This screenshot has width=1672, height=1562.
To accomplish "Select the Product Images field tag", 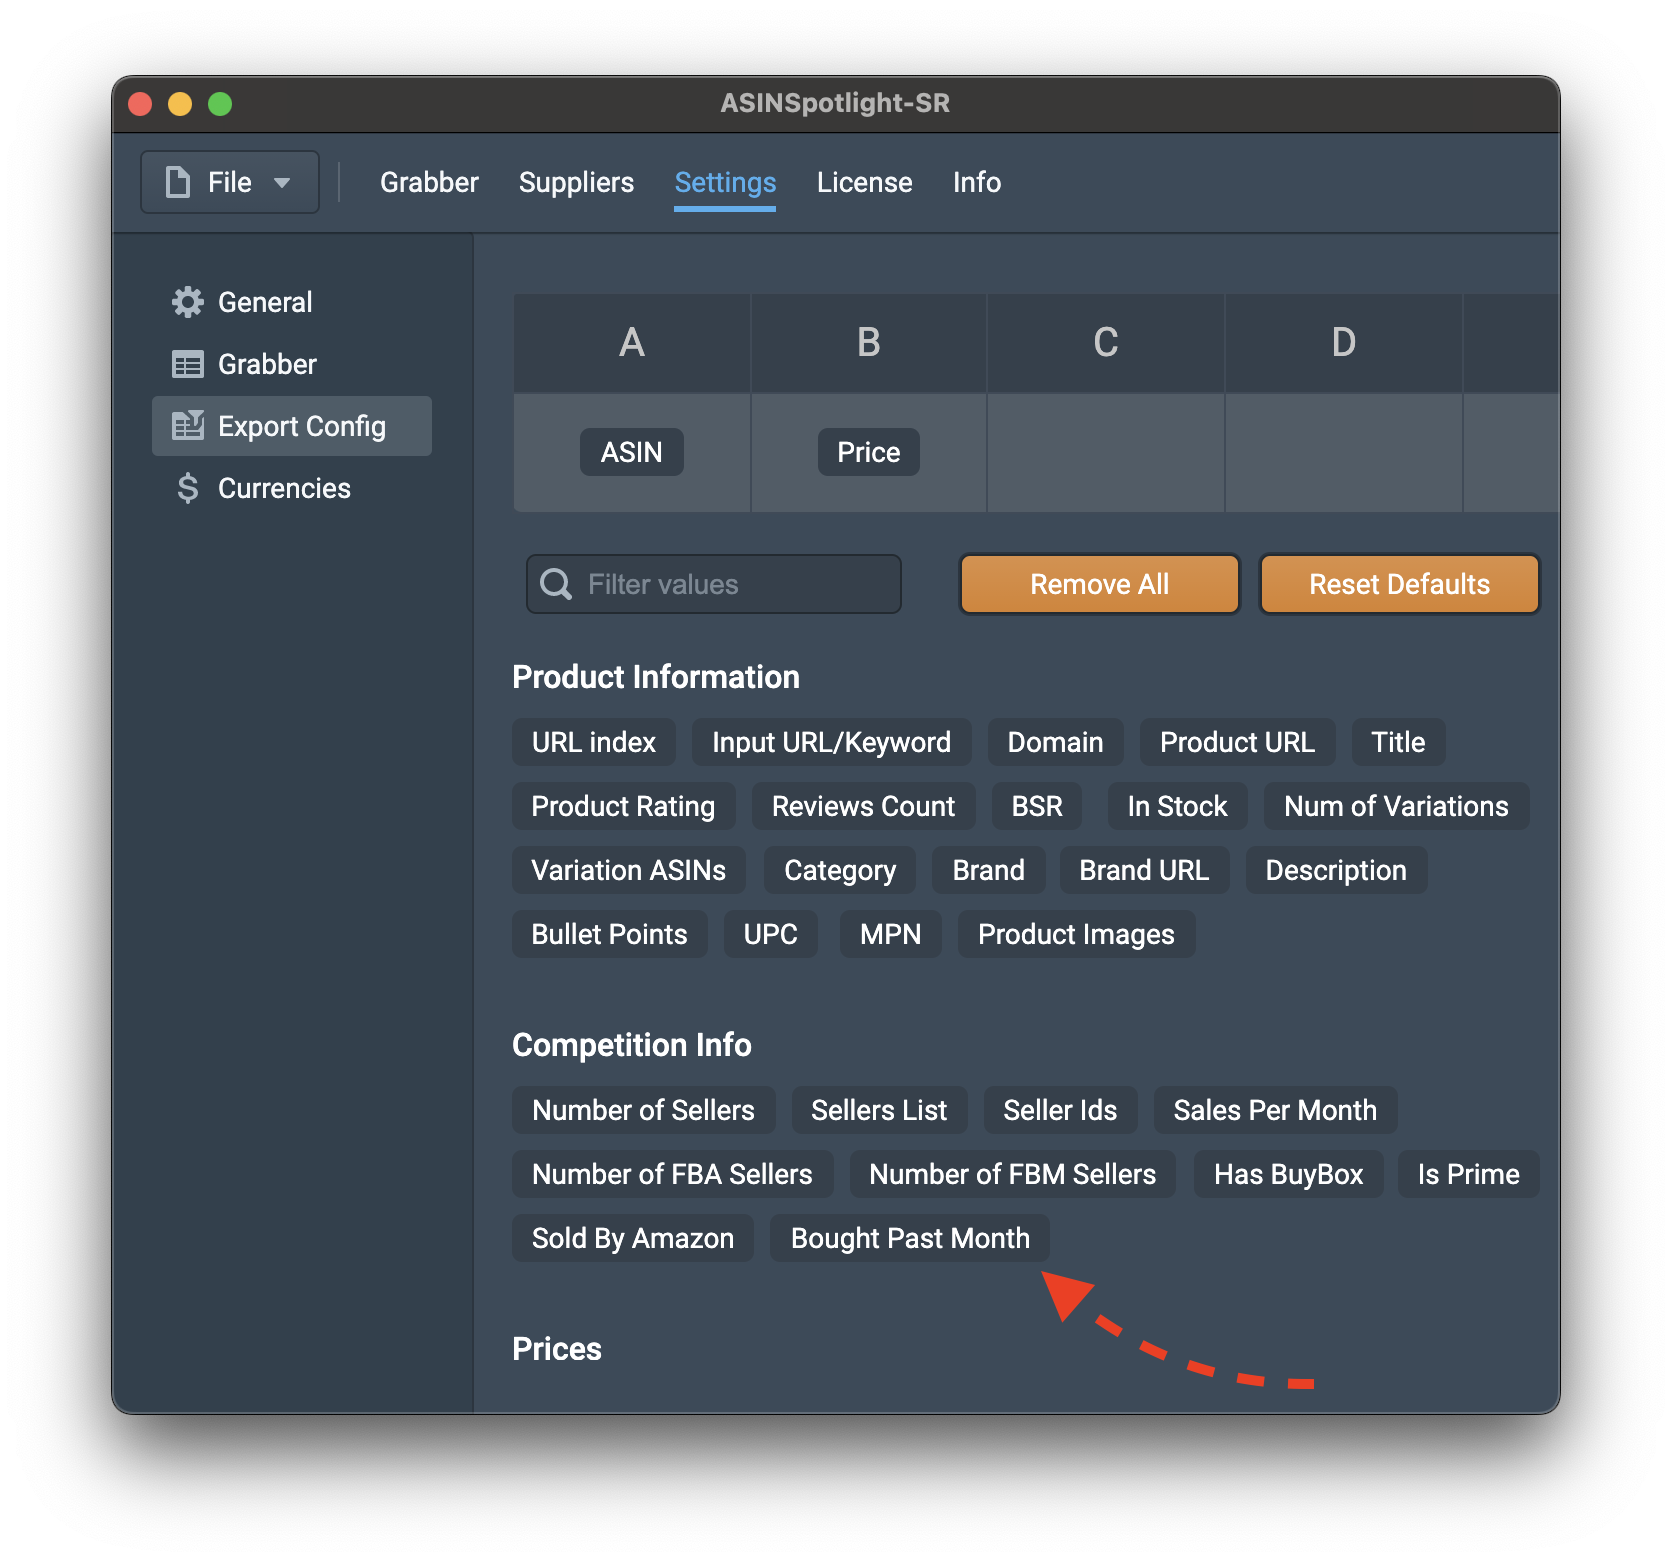I will tap(1076, 934).
